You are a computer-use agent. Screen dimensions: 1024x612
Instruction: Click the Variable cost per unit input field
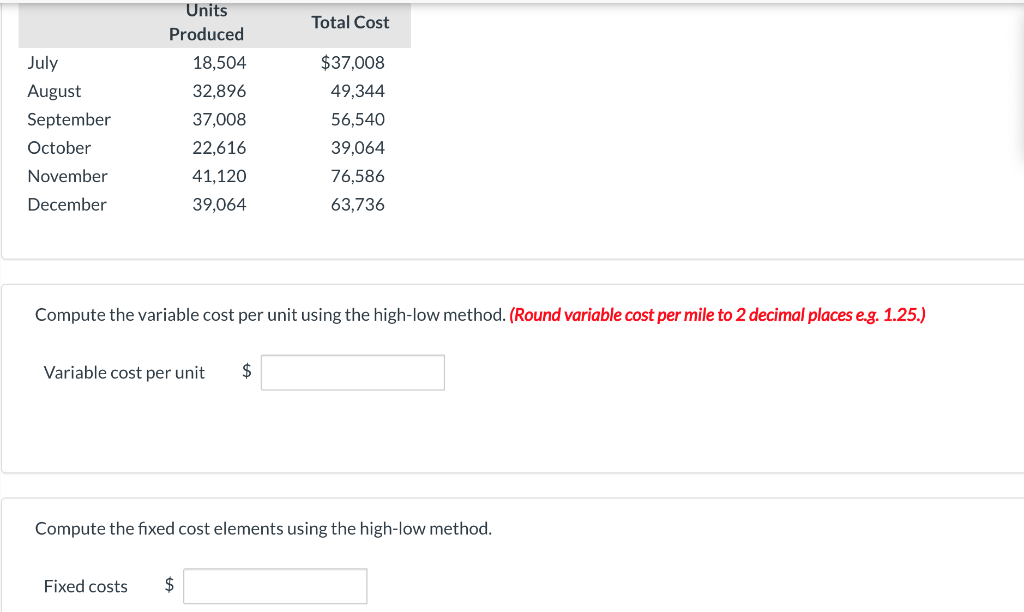click(352, 372)
